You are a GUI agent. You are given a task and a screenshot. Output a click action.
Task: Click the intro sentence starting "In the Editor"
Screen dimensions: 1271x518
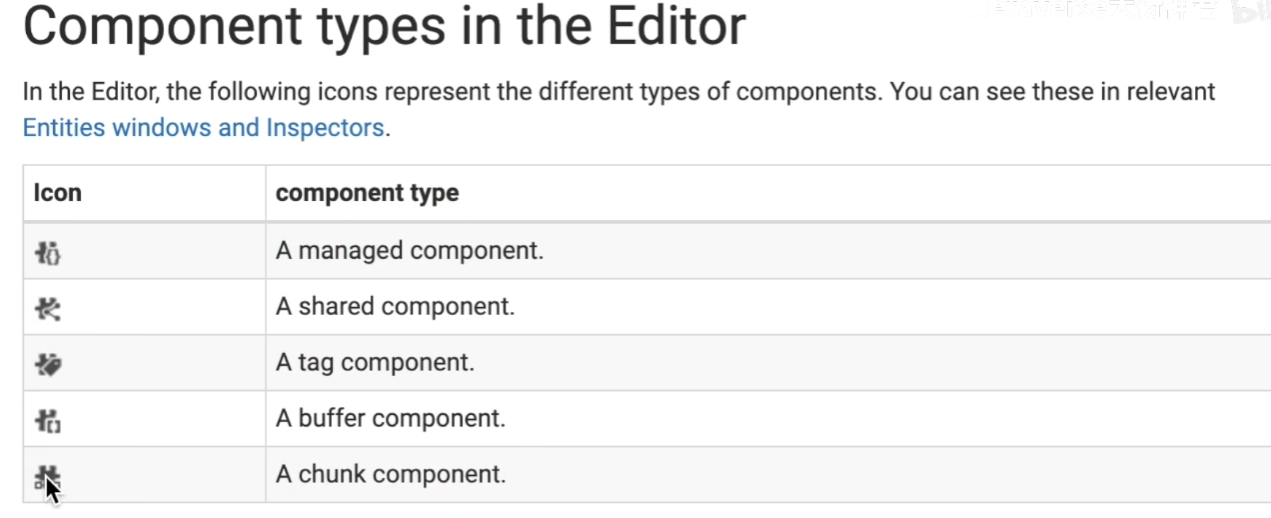450,93
